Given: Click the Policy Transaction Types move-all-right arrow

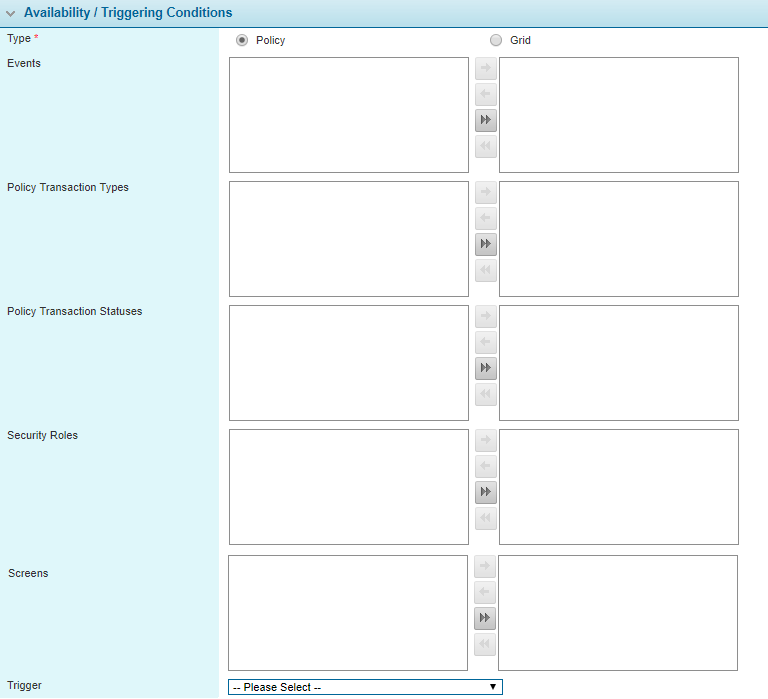Looking at the screenshot, I should pos(485,245).
